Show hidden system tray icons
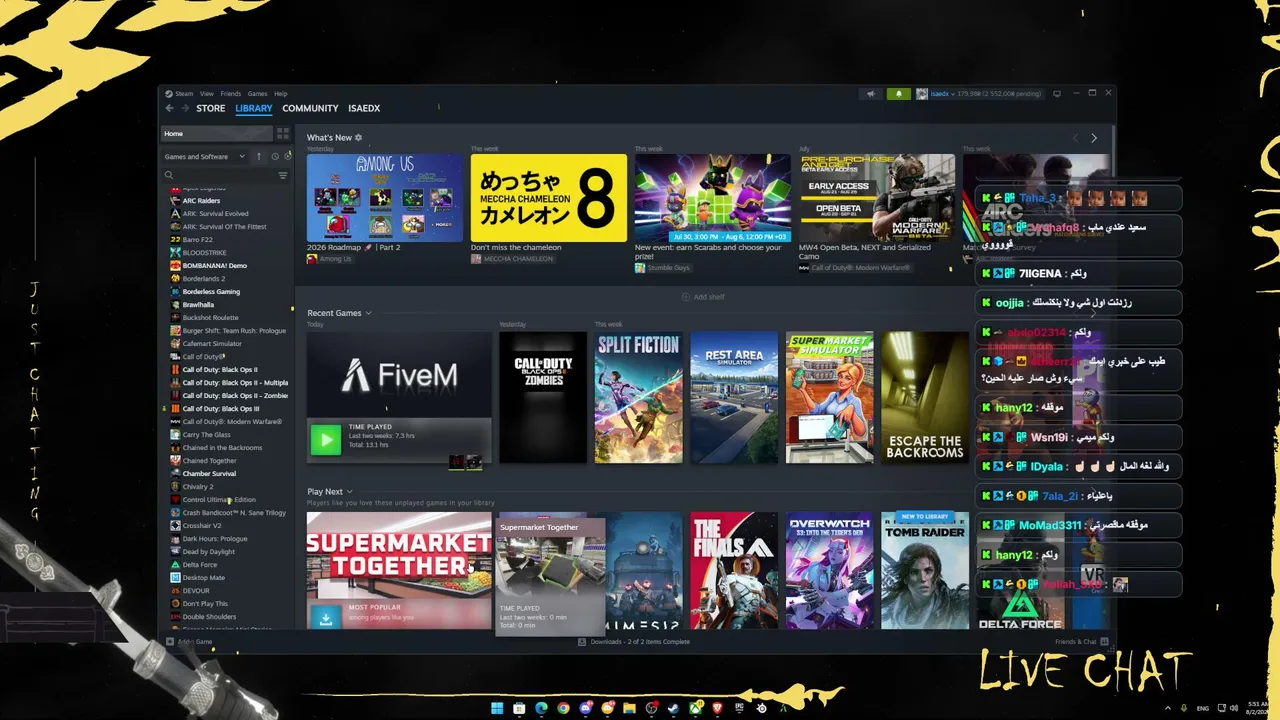1280x720 pixels. point(1167,708)
